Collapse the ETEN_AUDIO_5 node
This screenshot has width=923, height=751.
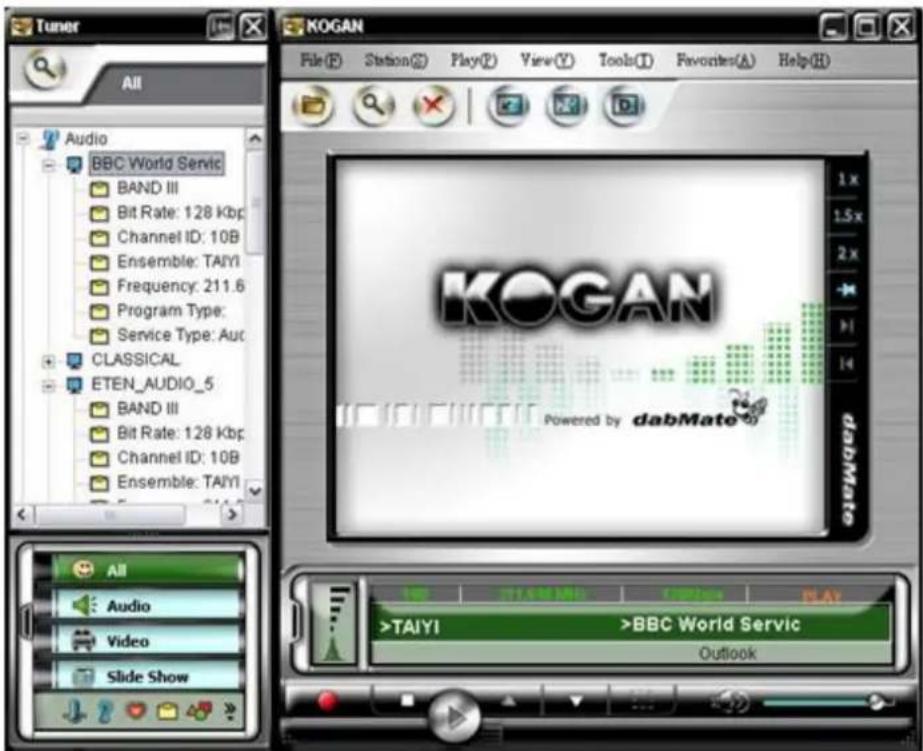pos(49,386)
